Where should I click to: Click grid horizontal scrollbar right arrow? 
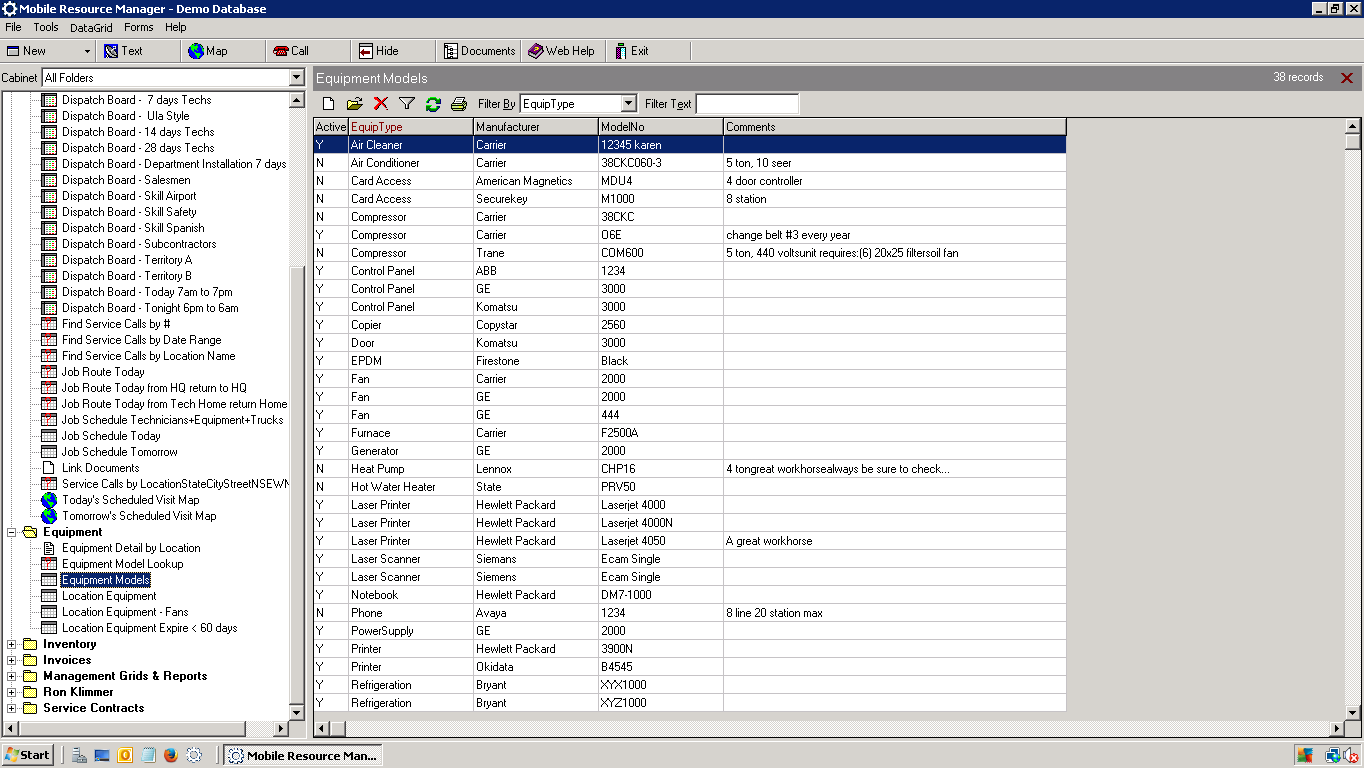pyautogui.click(x=1336, y=729)
